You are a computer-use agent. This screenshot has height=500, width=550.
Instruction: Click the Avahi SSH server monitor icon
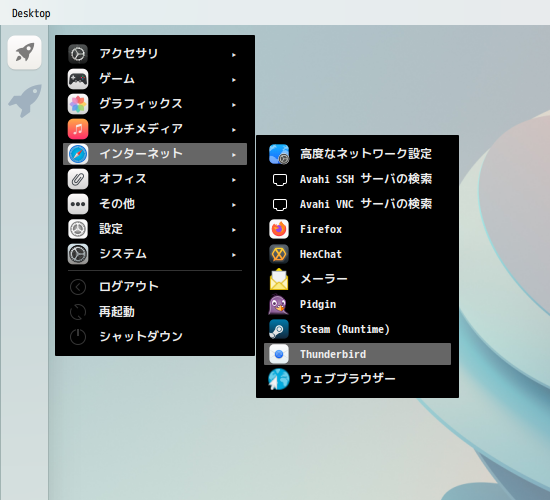(x=280, y=180)
